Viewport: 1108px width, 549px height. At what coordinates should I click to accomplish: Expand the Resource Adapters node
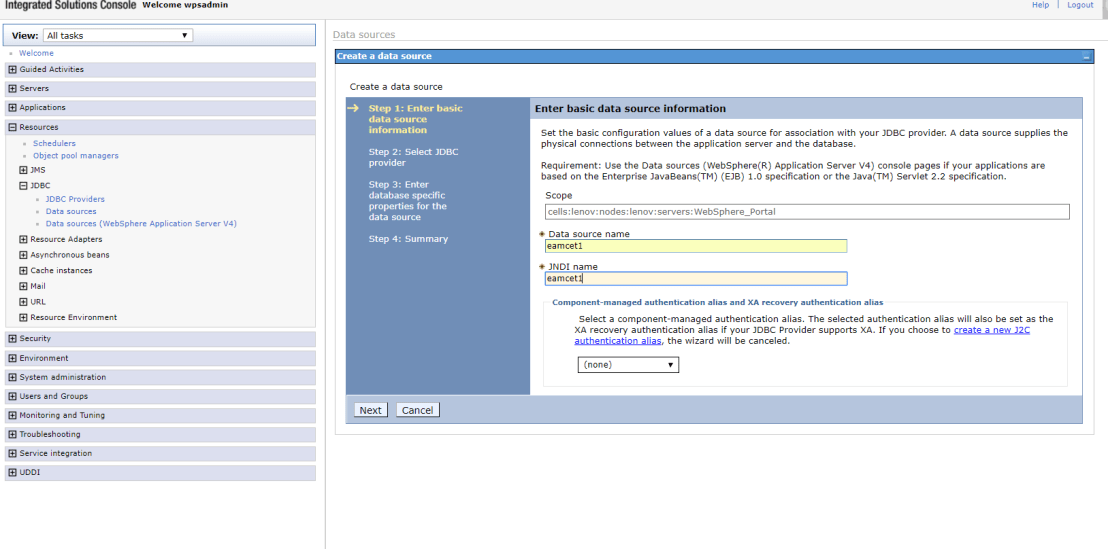24,240
